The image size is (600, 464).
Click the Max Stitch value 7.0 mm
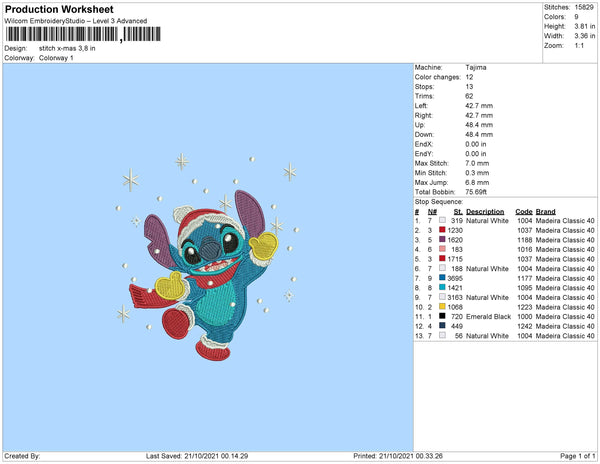coord(477,163)
